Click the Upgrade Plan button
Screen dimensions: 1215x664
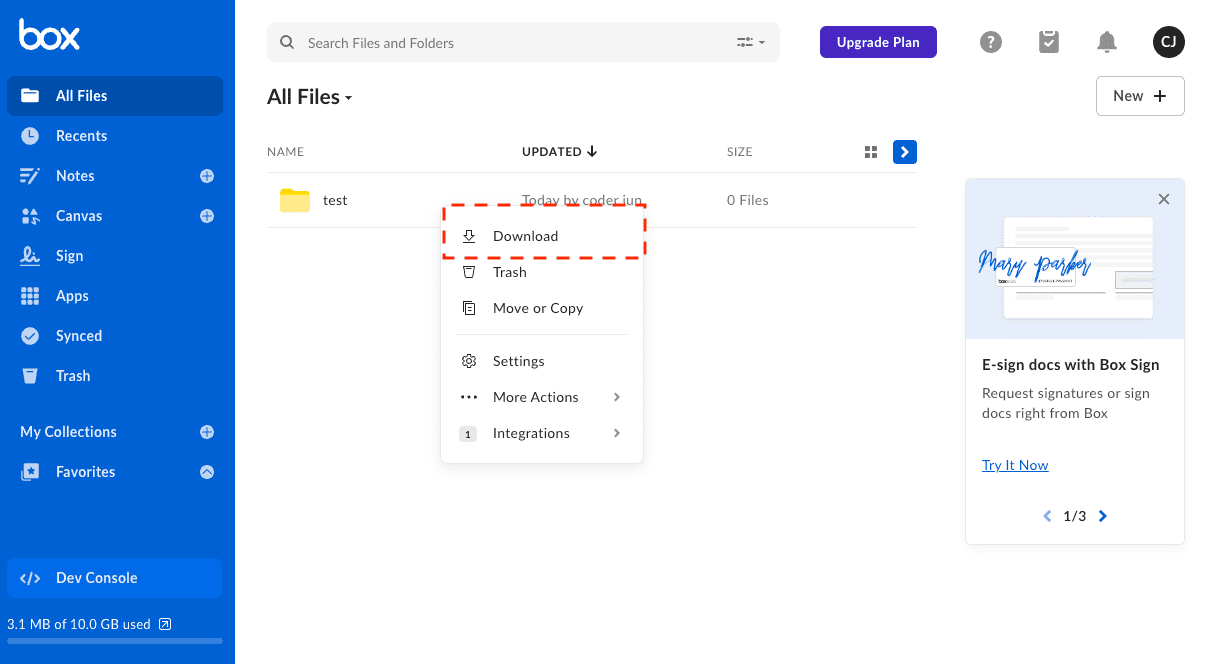click(878, 42)
